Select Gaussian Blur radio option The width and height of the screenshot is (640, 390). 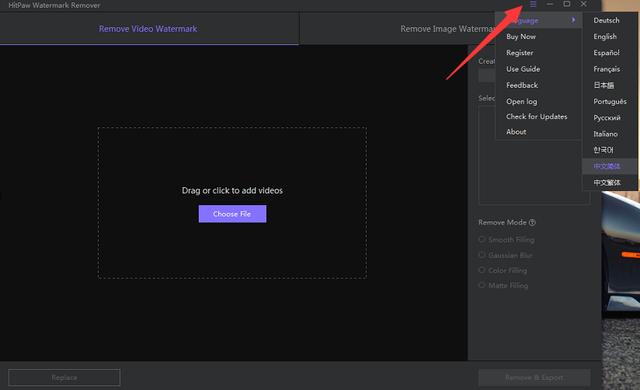[x=506, y=255]
